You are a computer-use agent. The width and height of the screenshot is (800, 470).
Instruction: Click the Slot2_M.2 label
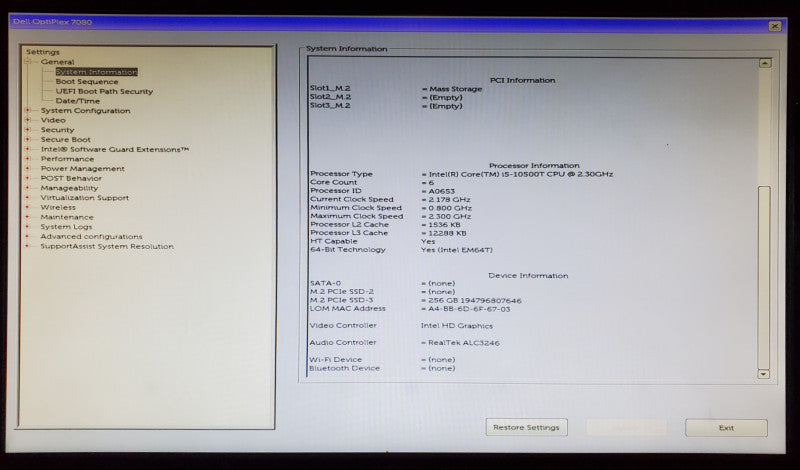click(330, 97)
